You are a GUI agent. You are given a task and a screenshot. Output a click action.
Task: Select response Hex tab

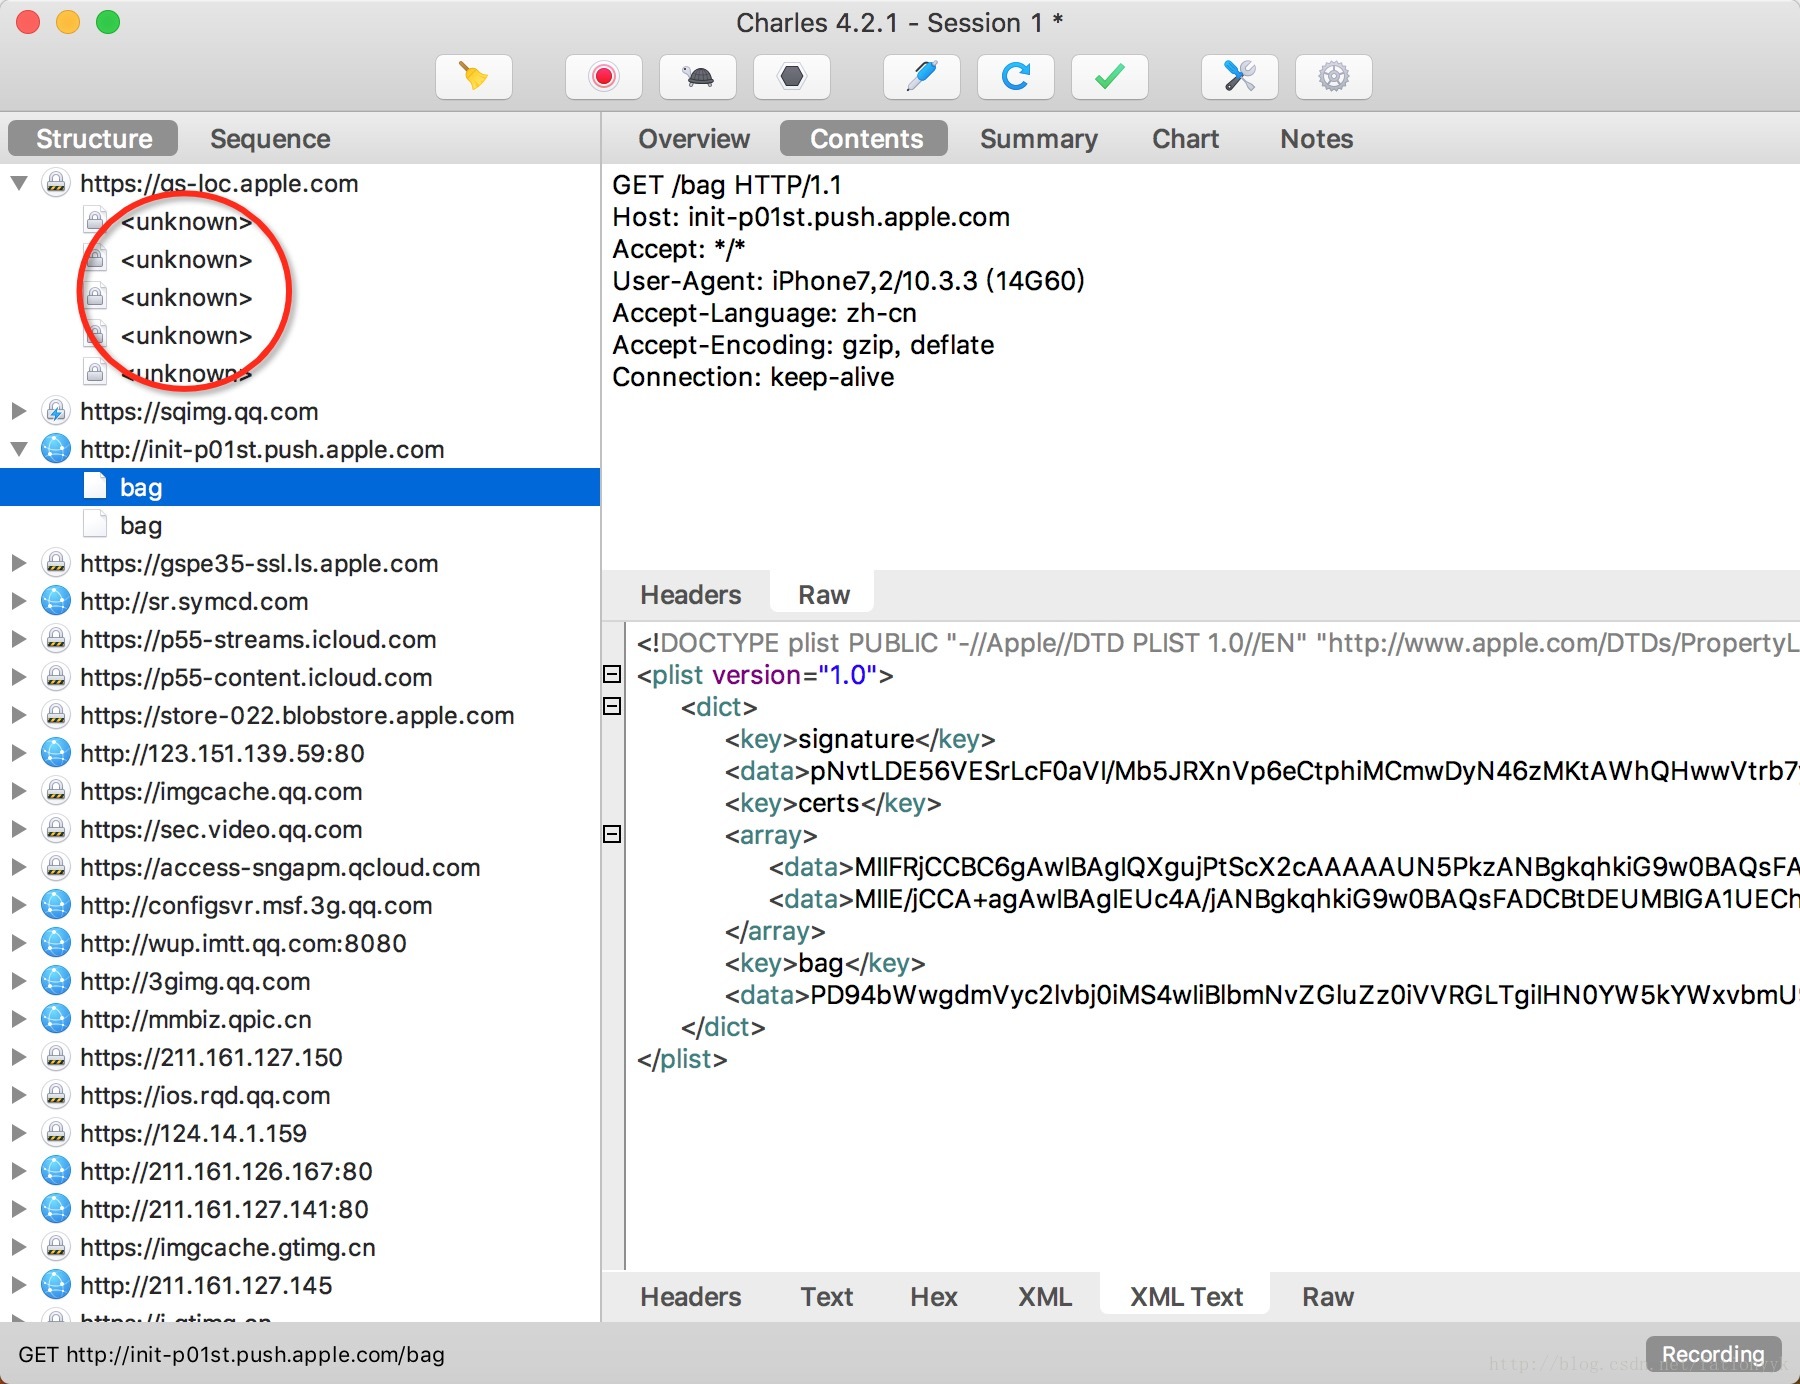click(933, 1296)
